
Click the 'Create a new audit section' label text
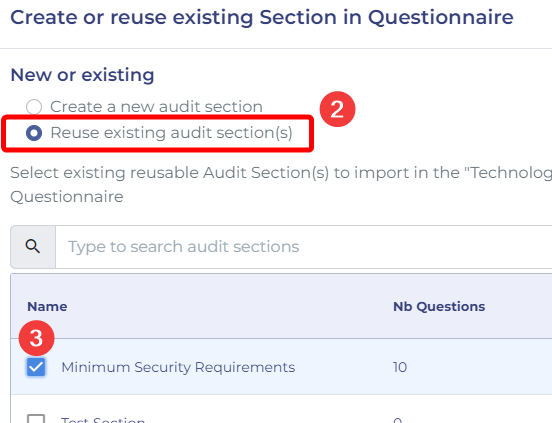click(x=156, y=107)
